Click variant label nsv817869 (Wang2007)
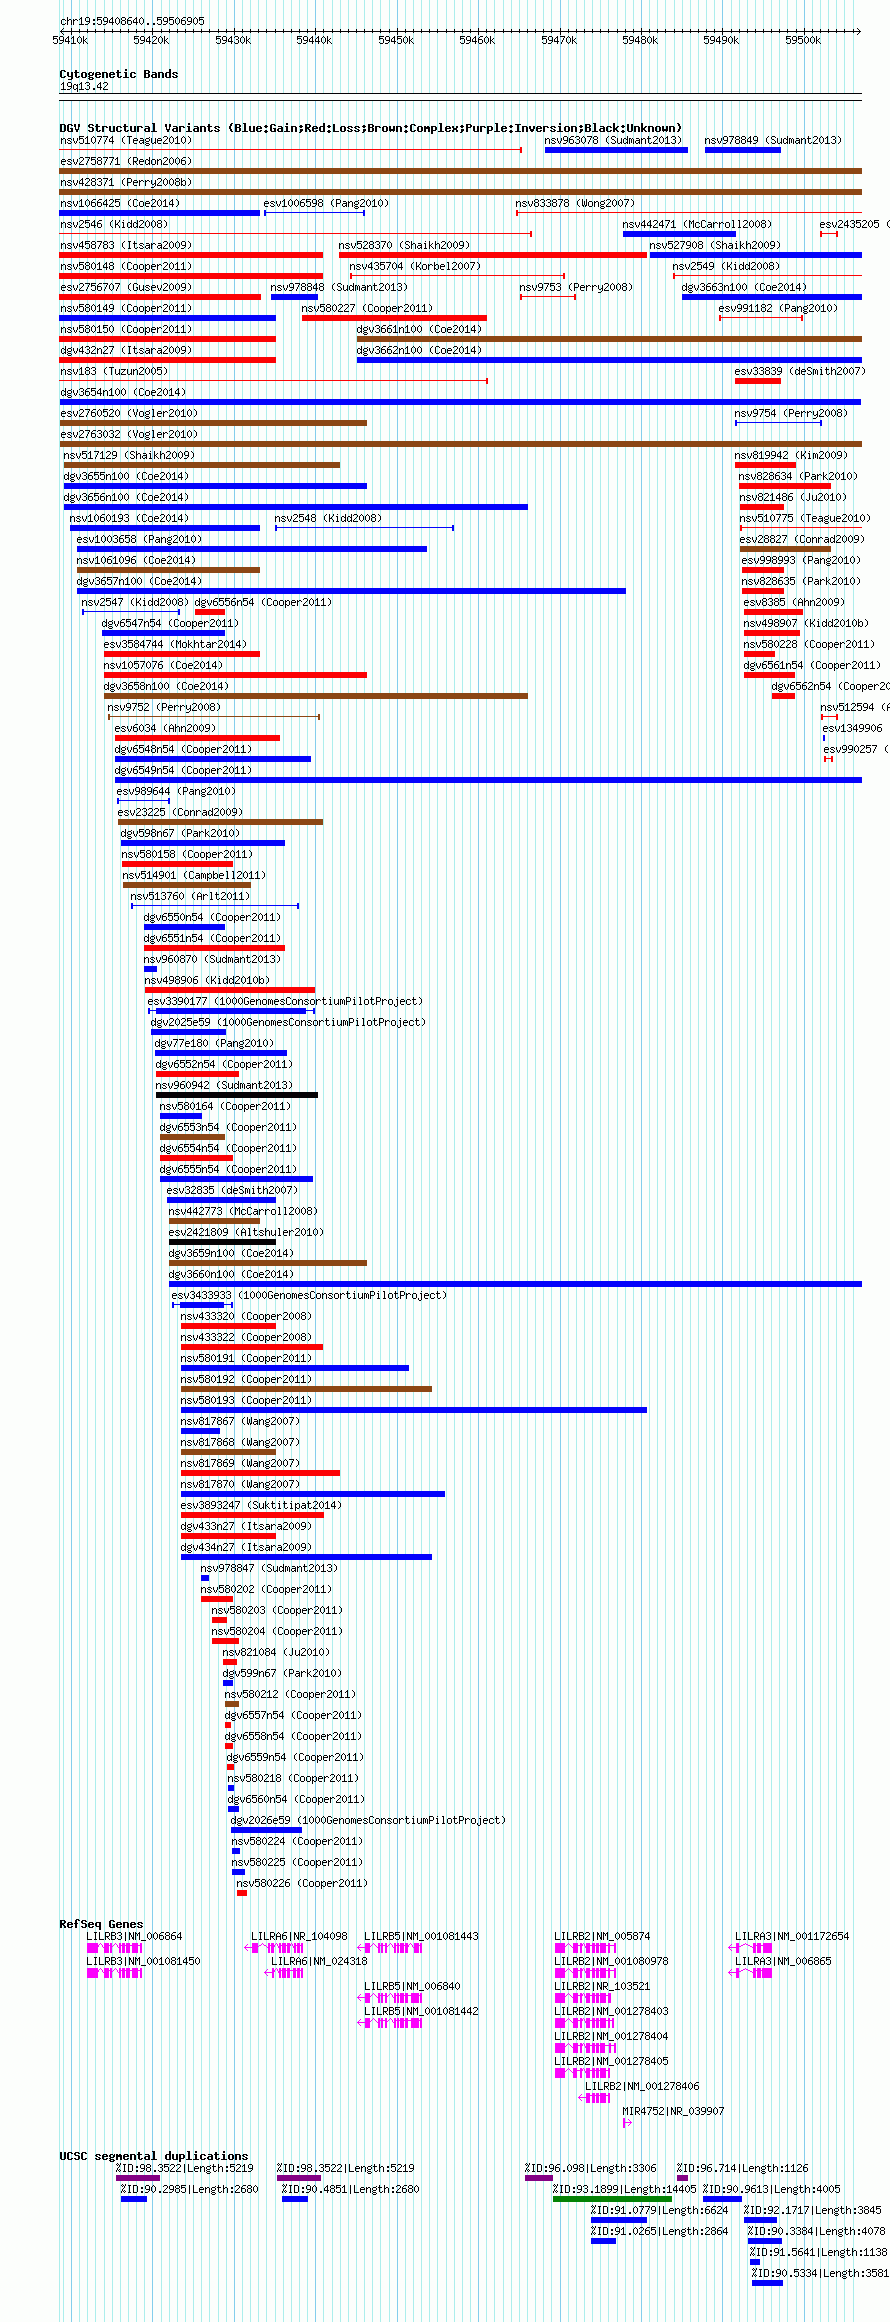890x2322 pixels. pos(240,1464)
